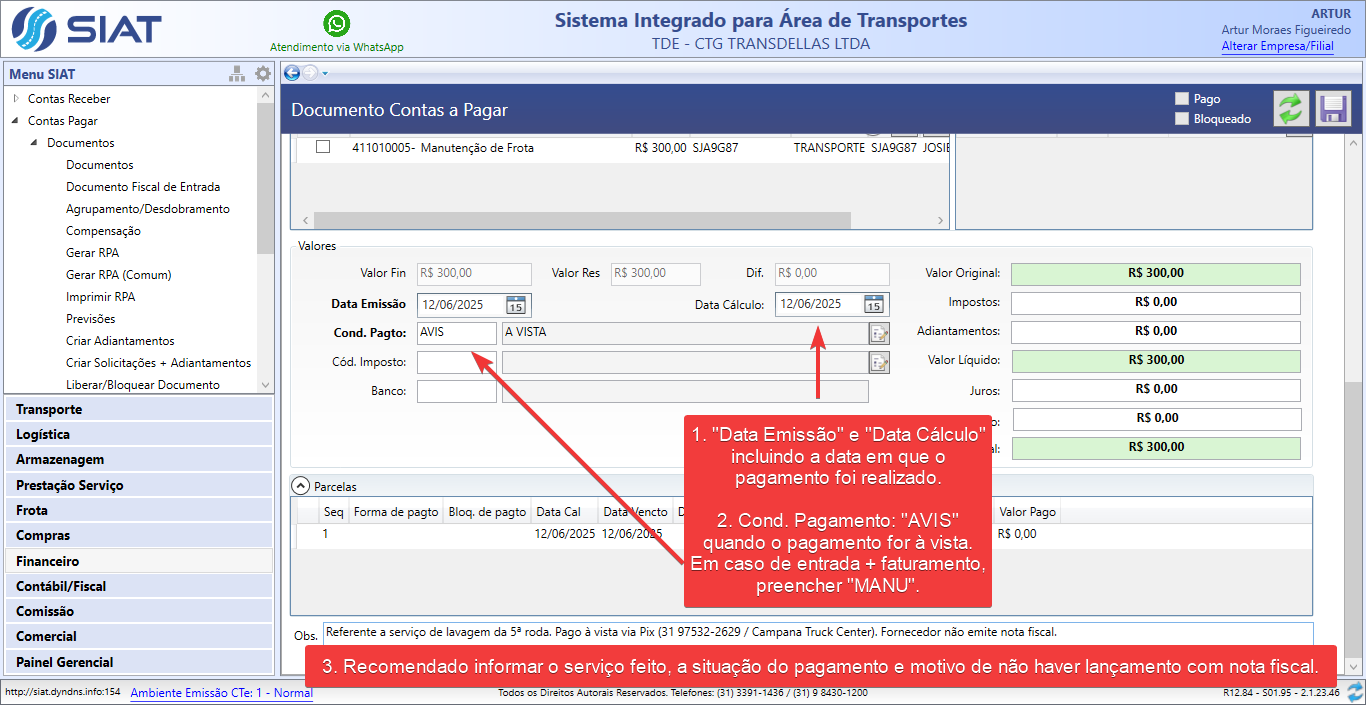Expand the Contas Receber tree node

pos(16,99)
